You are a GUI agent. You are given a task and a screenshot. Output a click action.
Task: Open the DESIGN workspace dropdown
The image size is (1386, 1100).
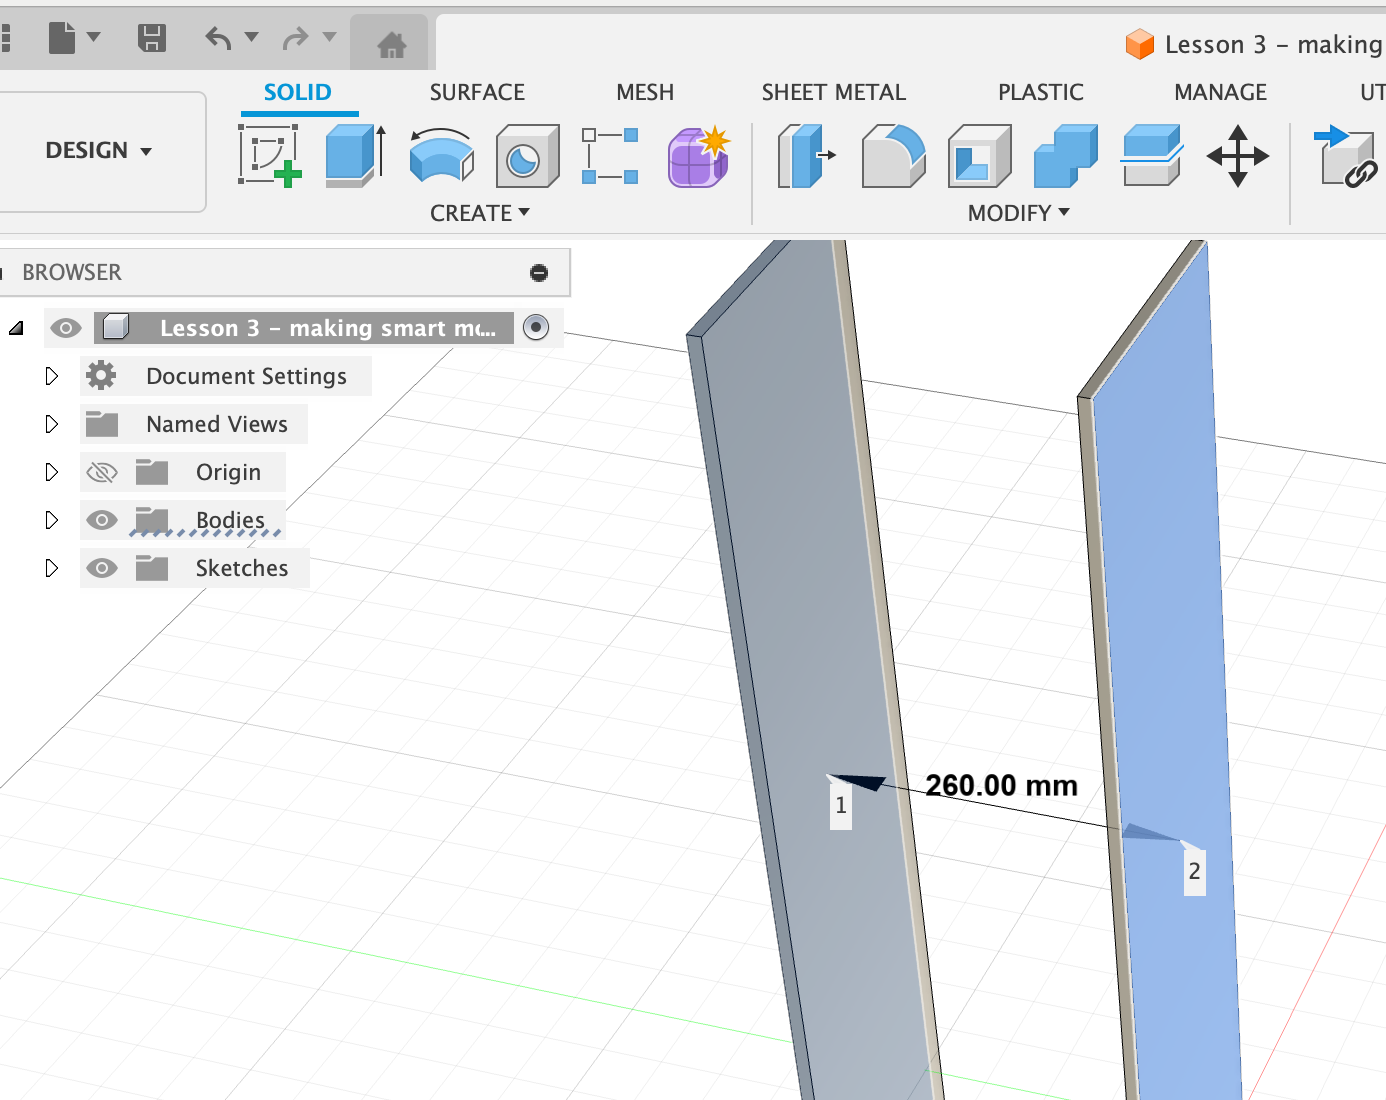pos(99,151)
